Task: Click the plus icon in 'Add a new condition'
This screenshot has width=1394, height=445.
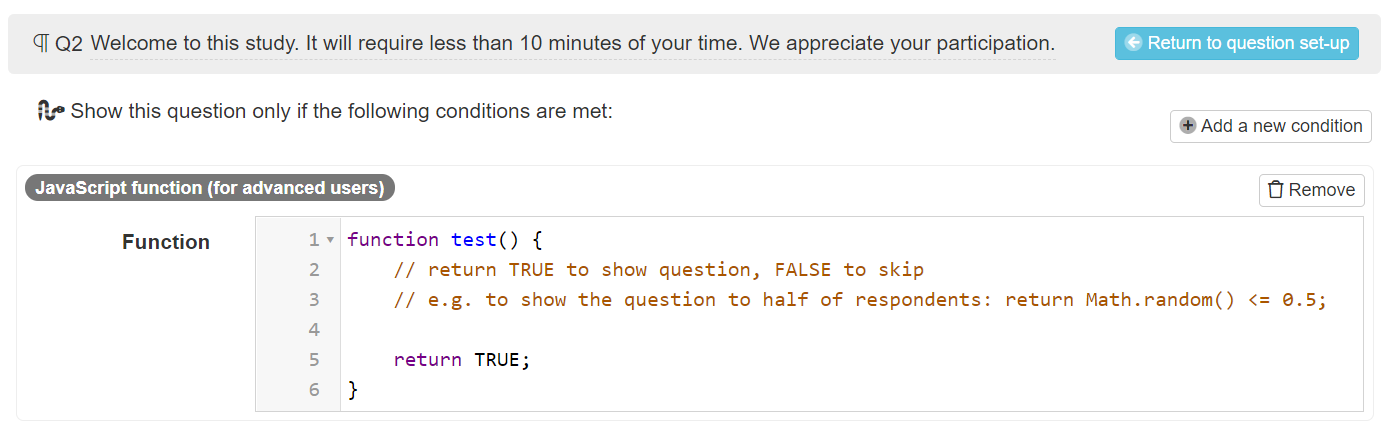Action: pyautogui.click(x=1188, y=126)
